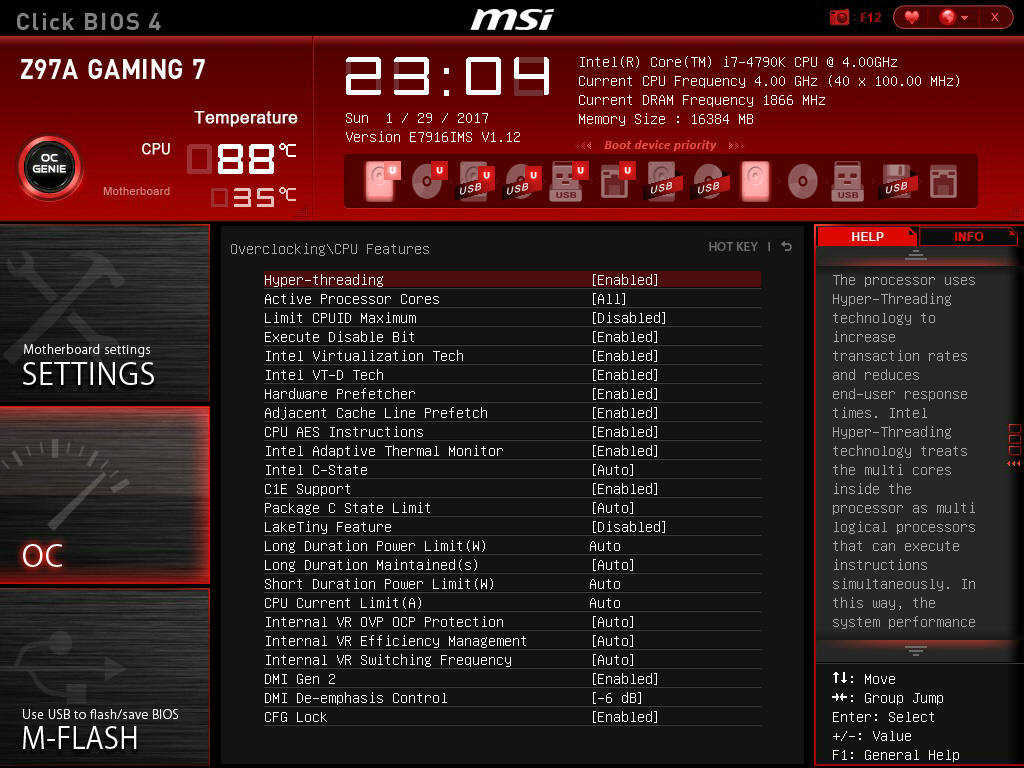Click the F12 screenshot camera icon
The width and height of the screenshot is (1024, 768).
pyautogui.click(x=839, y=17)
